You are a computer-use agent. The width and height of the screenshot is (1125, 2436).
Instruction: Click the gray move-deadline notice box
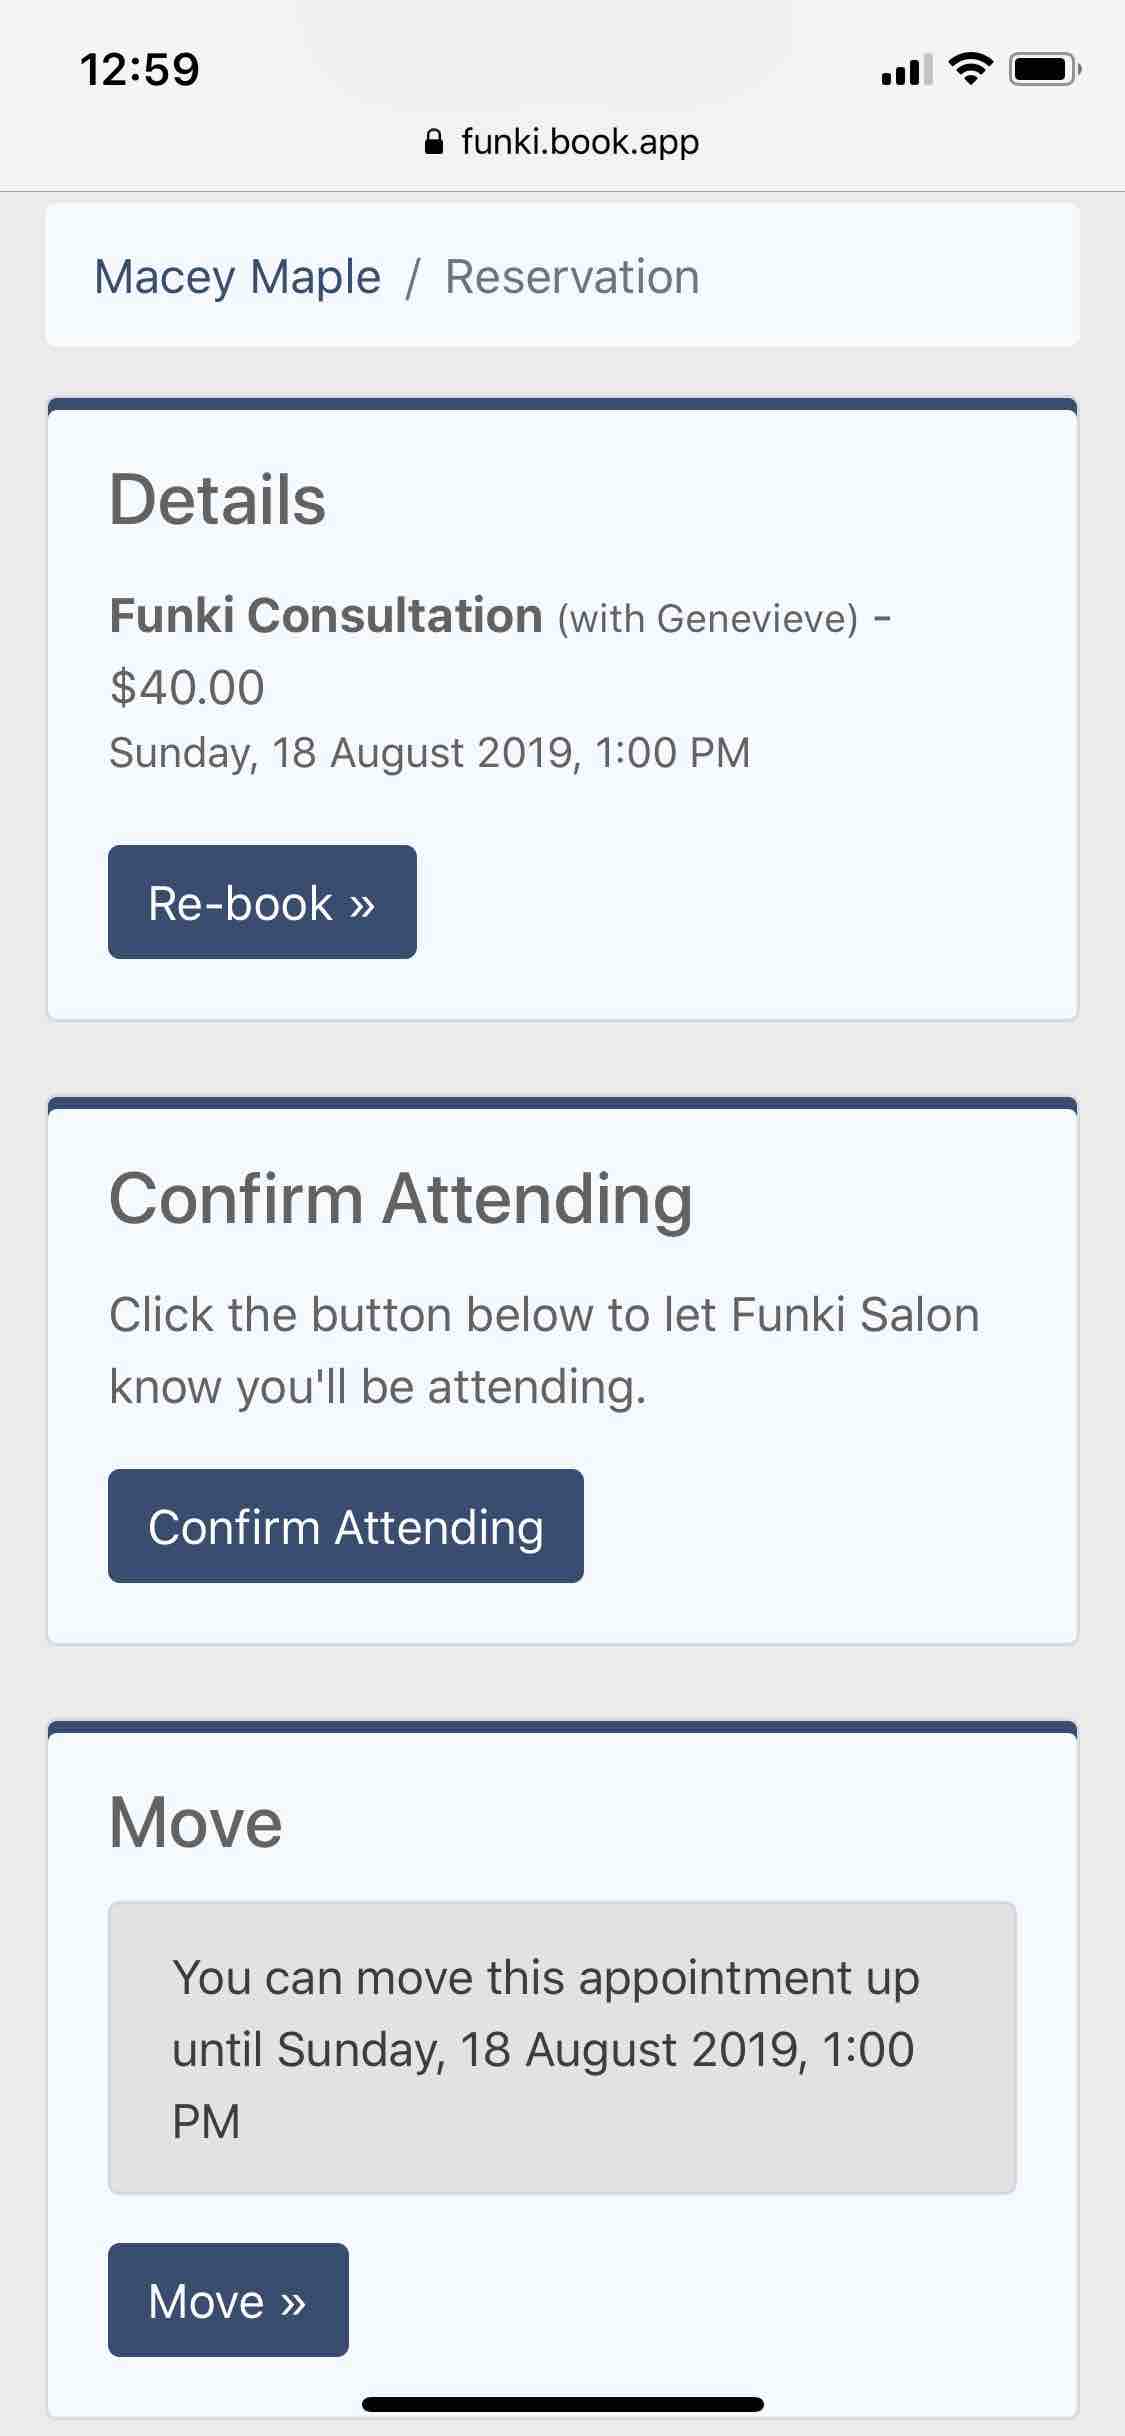pyautogui.click(x=562, y=2048)
